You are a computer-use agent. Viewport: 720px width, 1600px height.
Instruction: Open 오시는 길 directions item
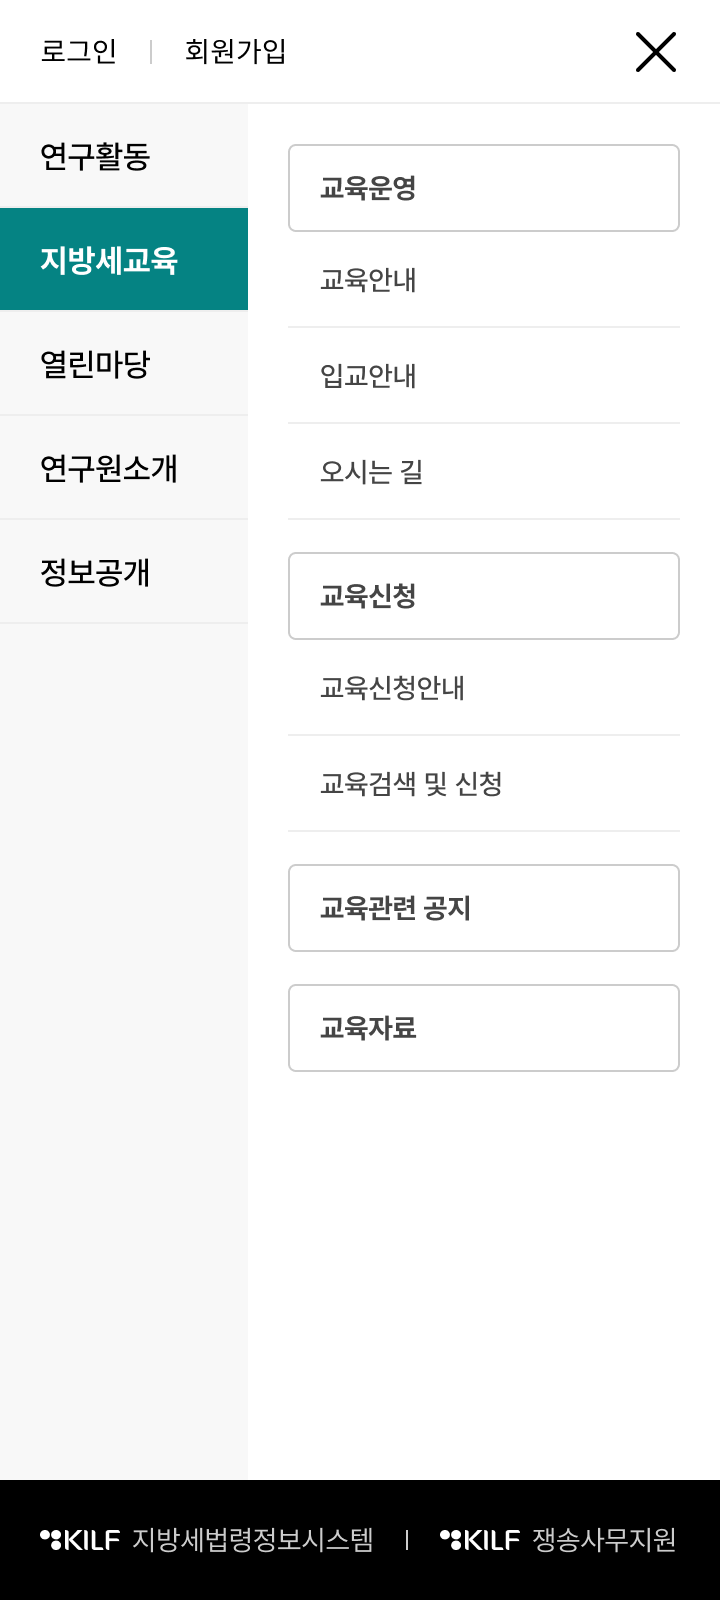(x=372, y=472)
